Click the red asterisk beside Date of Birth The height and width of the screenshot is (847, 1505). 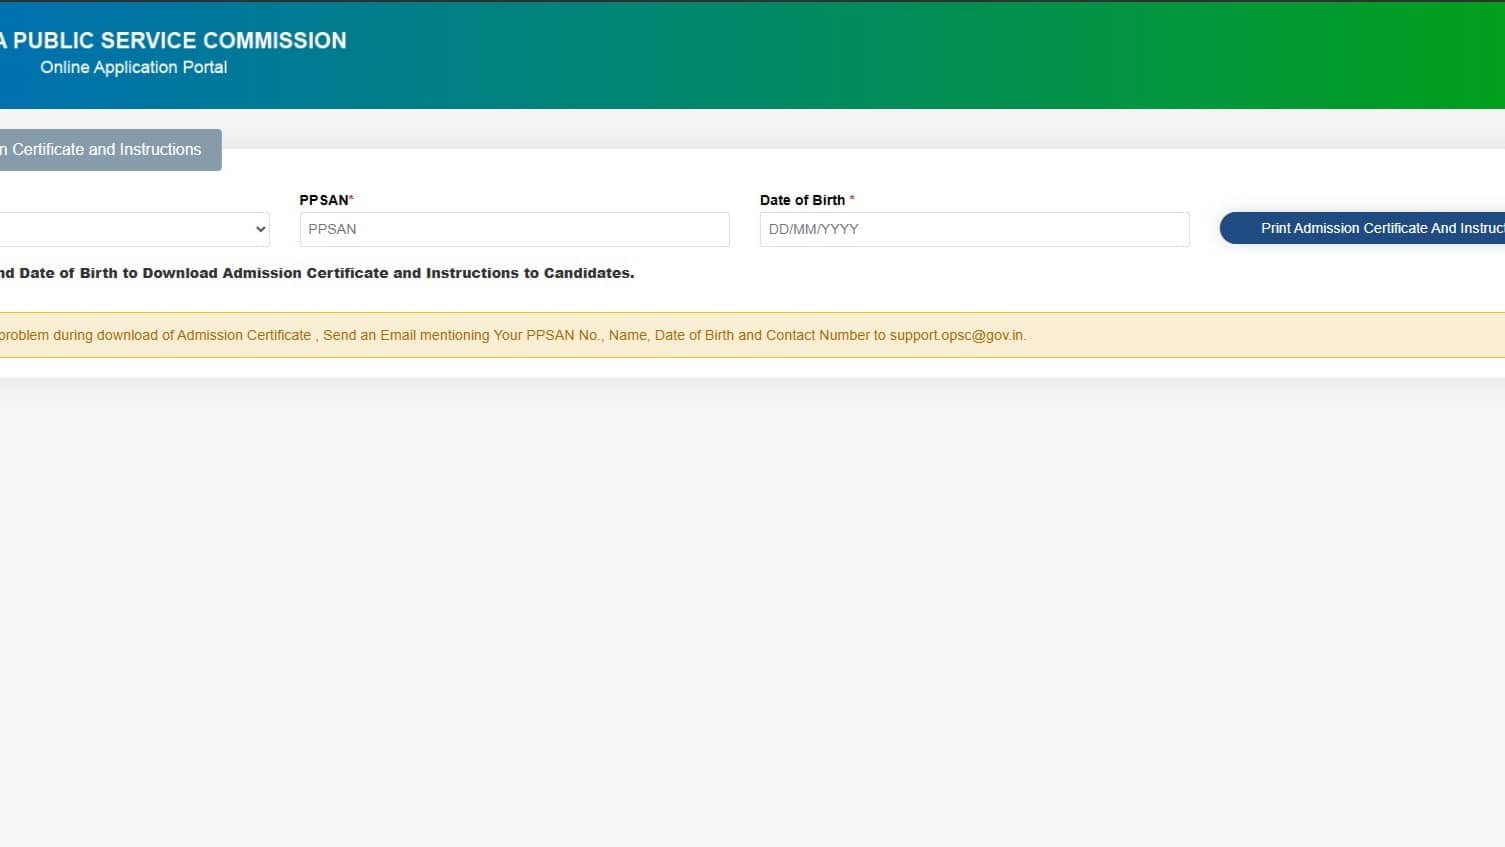[851, 199]
